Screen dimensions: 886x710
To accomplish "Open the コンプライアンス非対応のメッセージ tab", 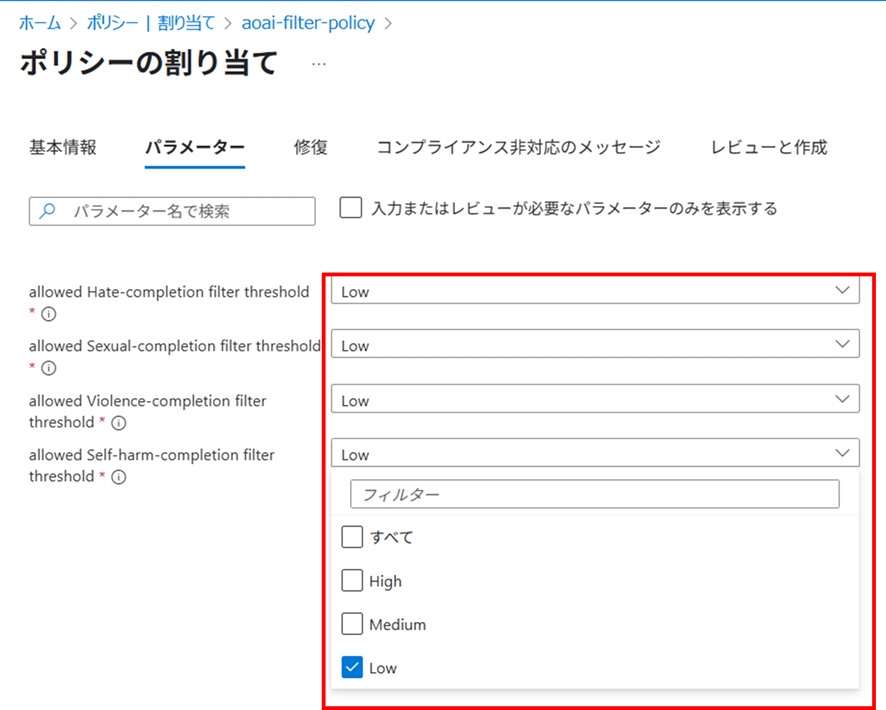I will click(x=519, y=147).
